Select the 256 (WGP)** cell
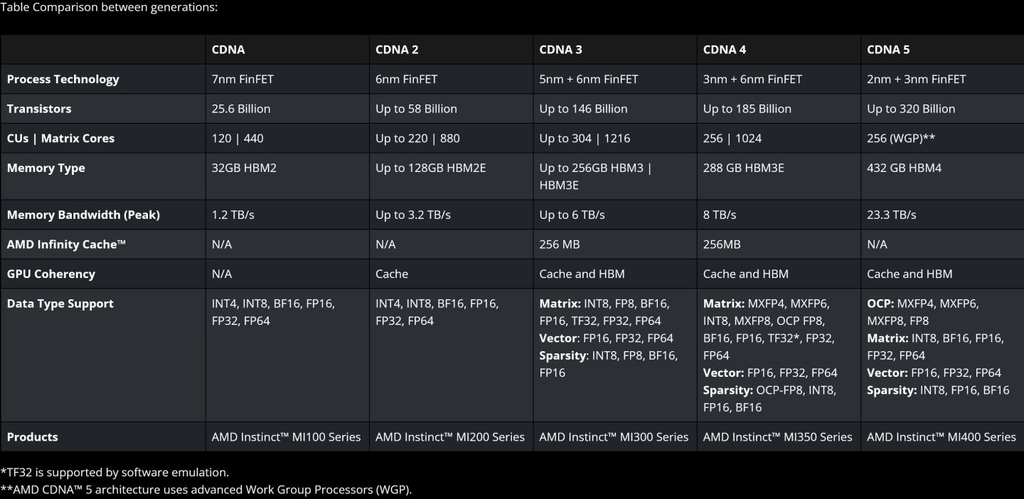 coord(906,138)
